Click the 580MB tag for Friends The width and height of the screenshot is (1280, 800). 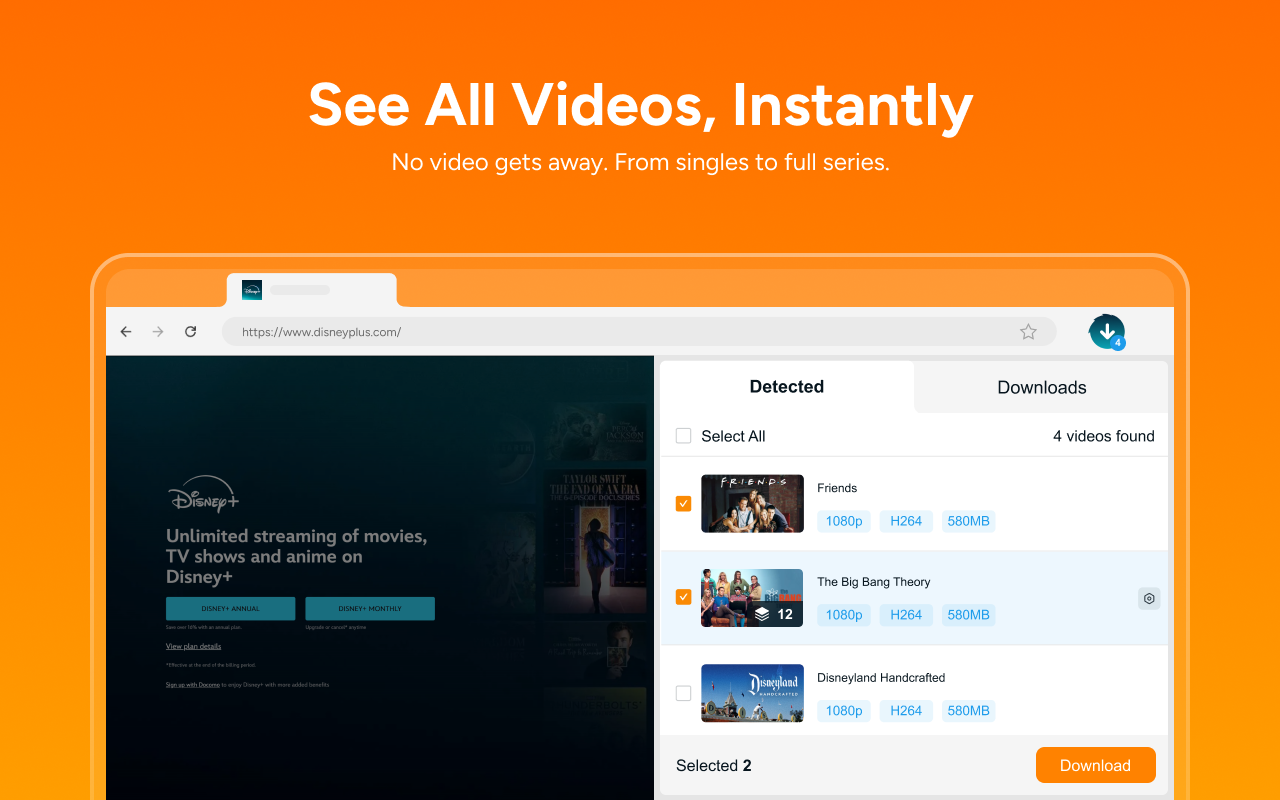(968, 521)
